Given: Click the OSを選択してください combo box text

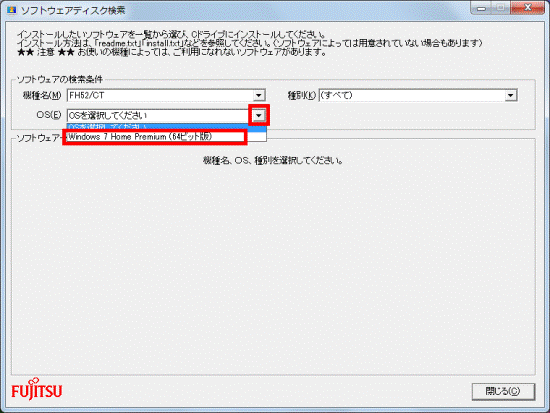Looking at the screenshot, I should (x=108, y=115).
